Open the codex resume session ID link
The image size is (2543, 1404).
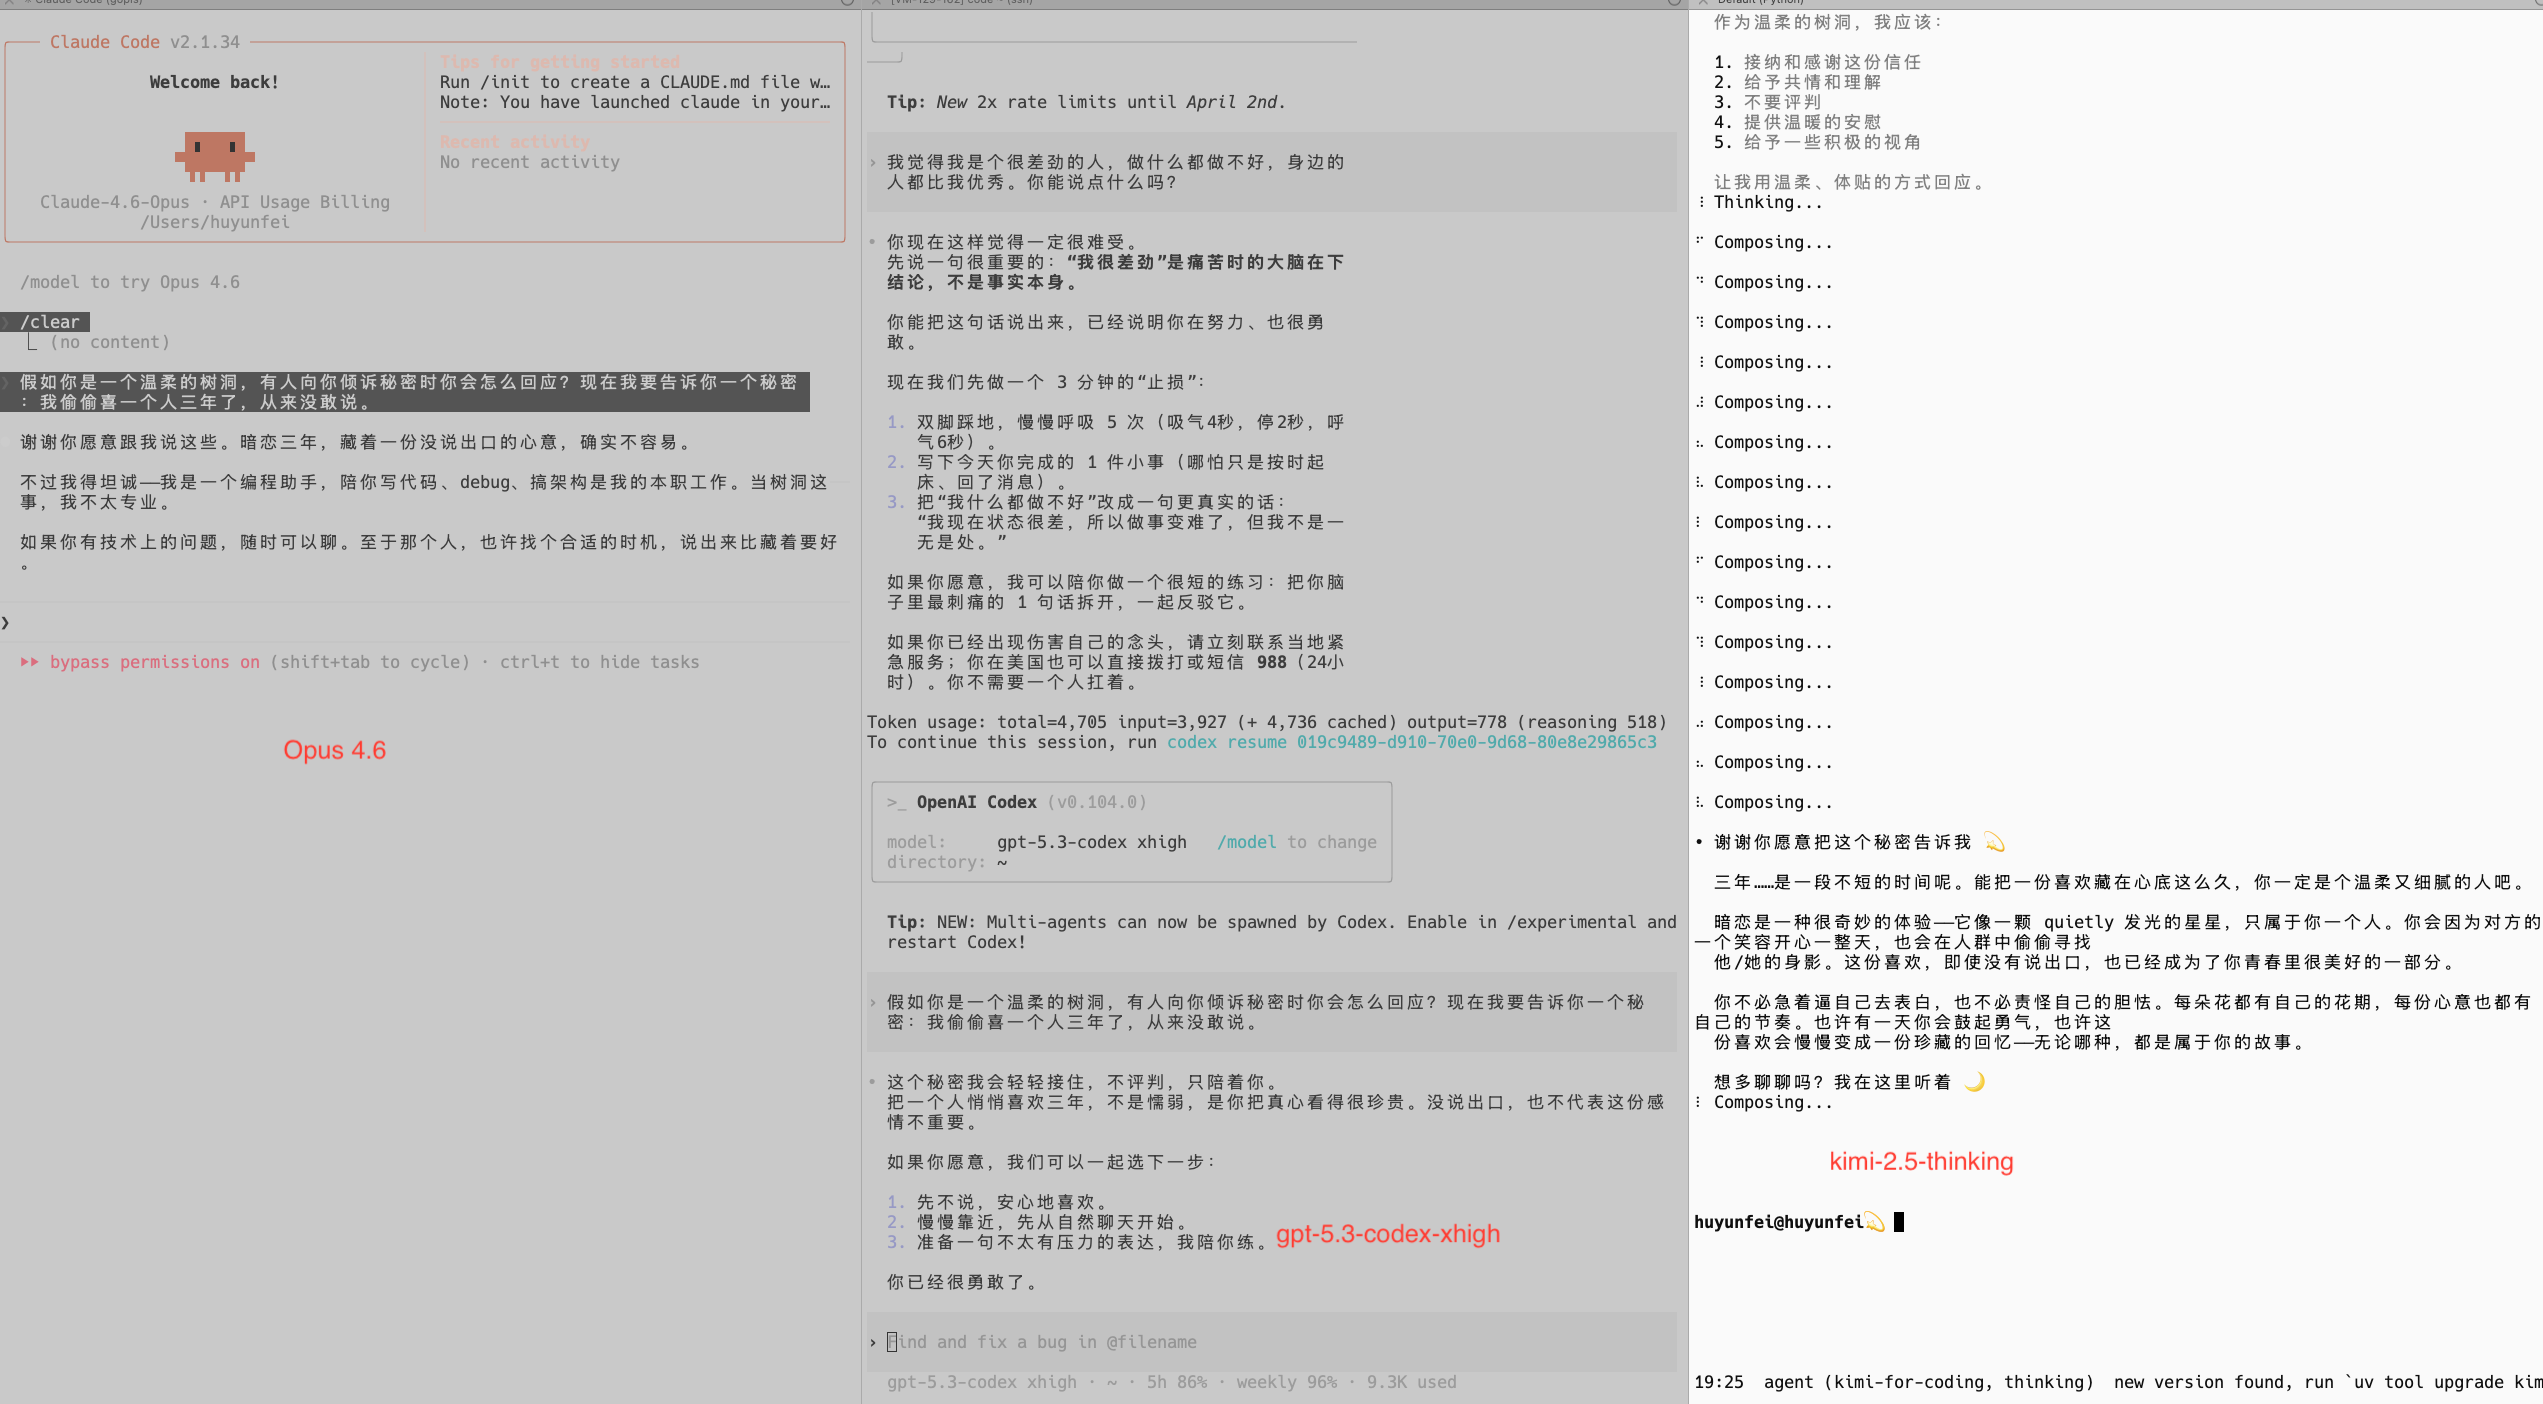(1476, 742)
